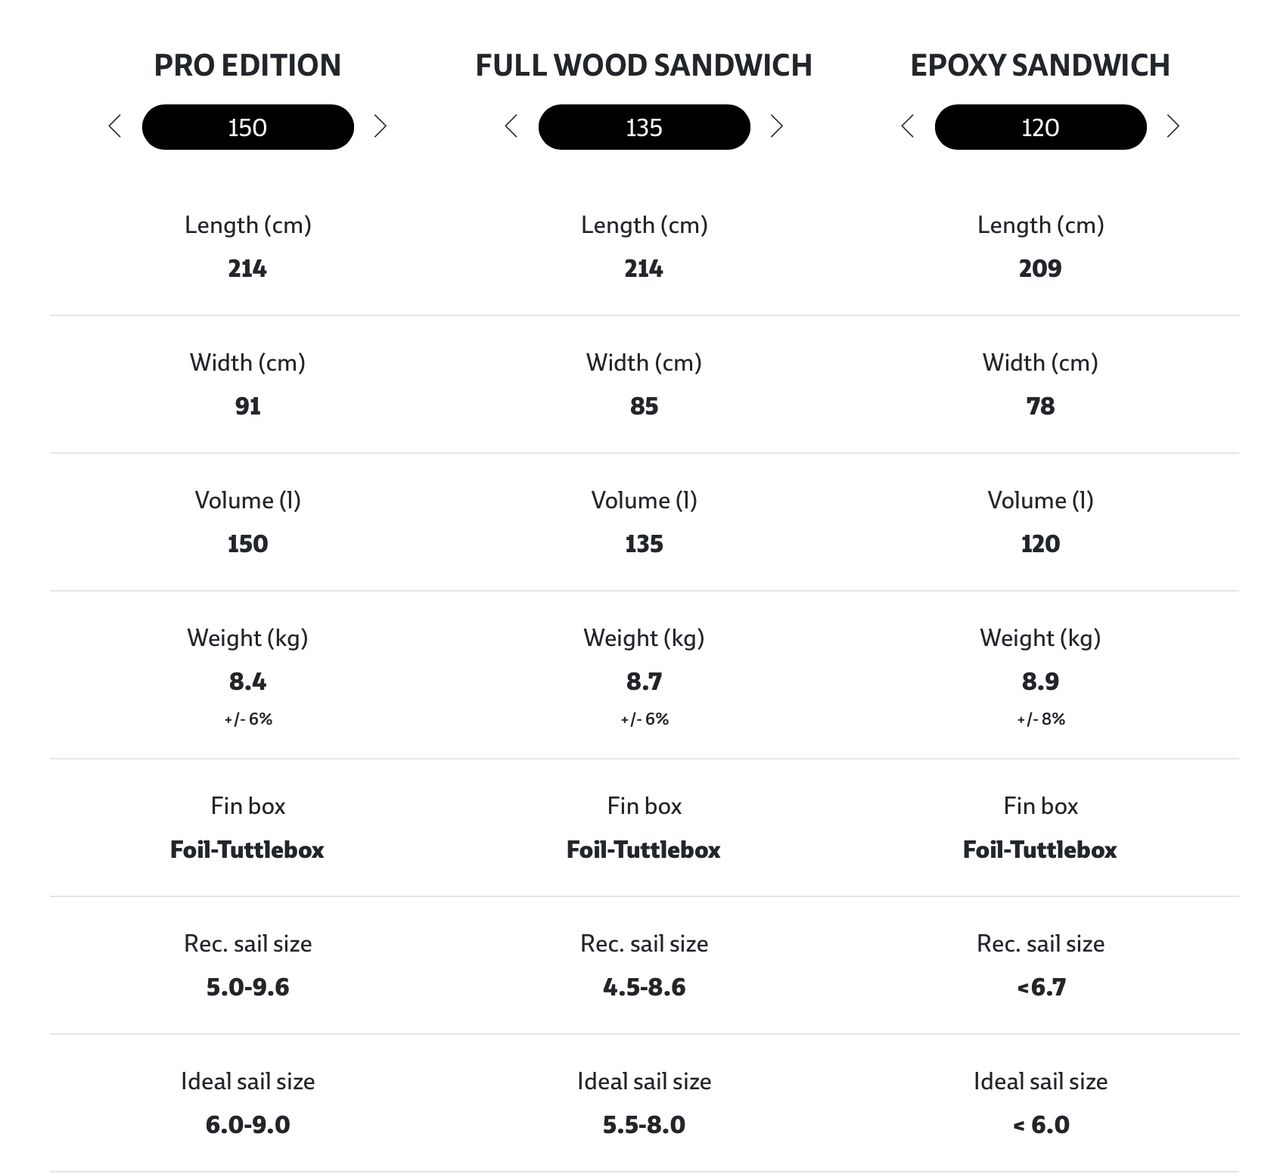
Task: Go to next Full Wood Sandwich size
Action: pyautogui.click(x=777, y=126)
